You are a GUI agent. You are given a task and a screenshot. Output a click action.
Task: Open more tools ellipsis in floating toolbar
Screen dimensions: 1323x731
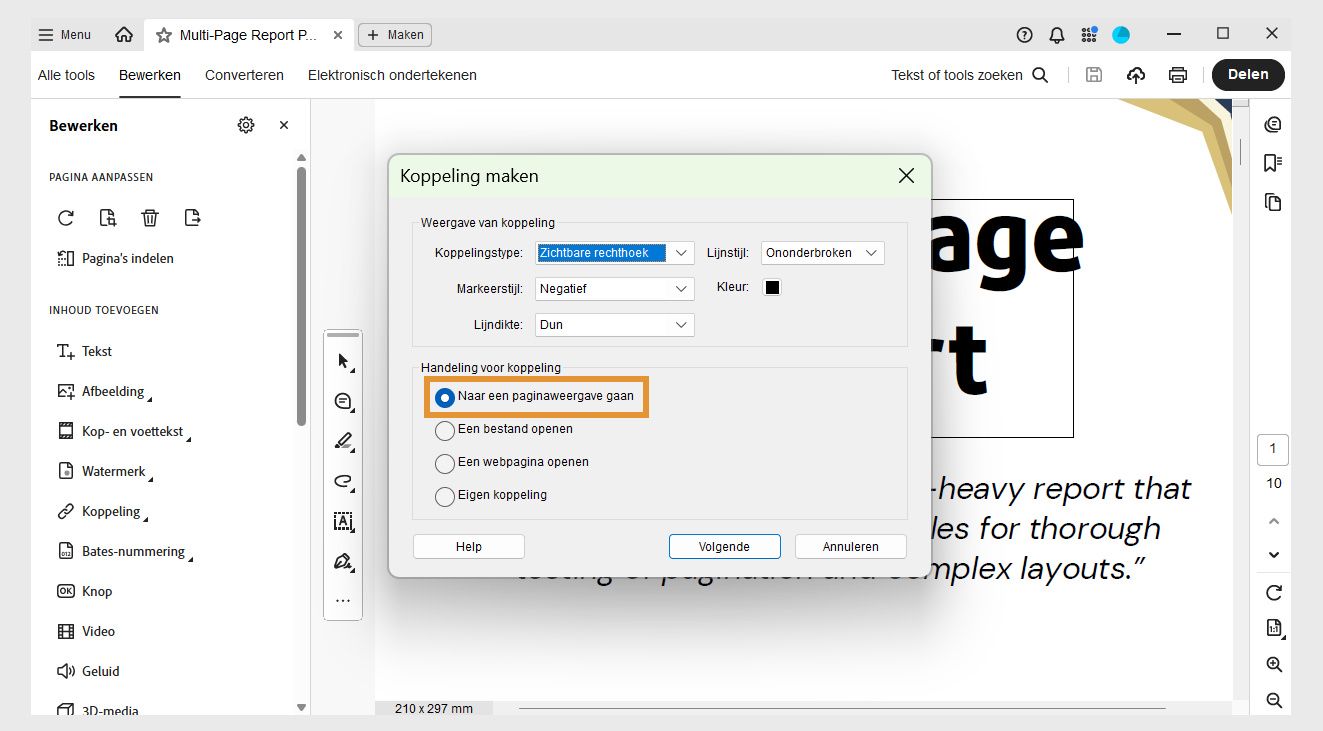343,601
